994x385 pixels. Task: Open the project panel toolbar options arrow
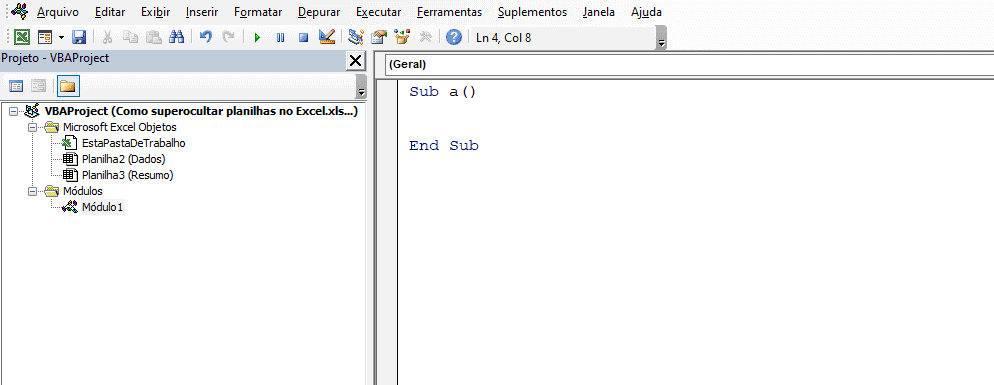pos(361,86)
